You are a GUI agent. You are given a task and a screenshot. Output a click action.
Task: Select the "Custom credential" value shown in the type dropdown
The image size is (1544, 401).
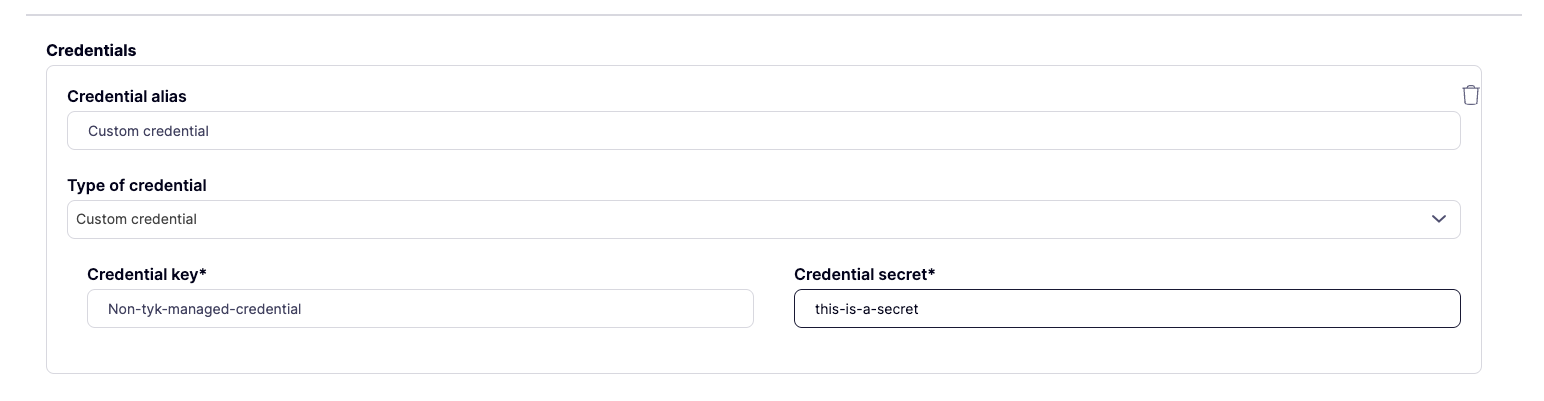point(137,219)
